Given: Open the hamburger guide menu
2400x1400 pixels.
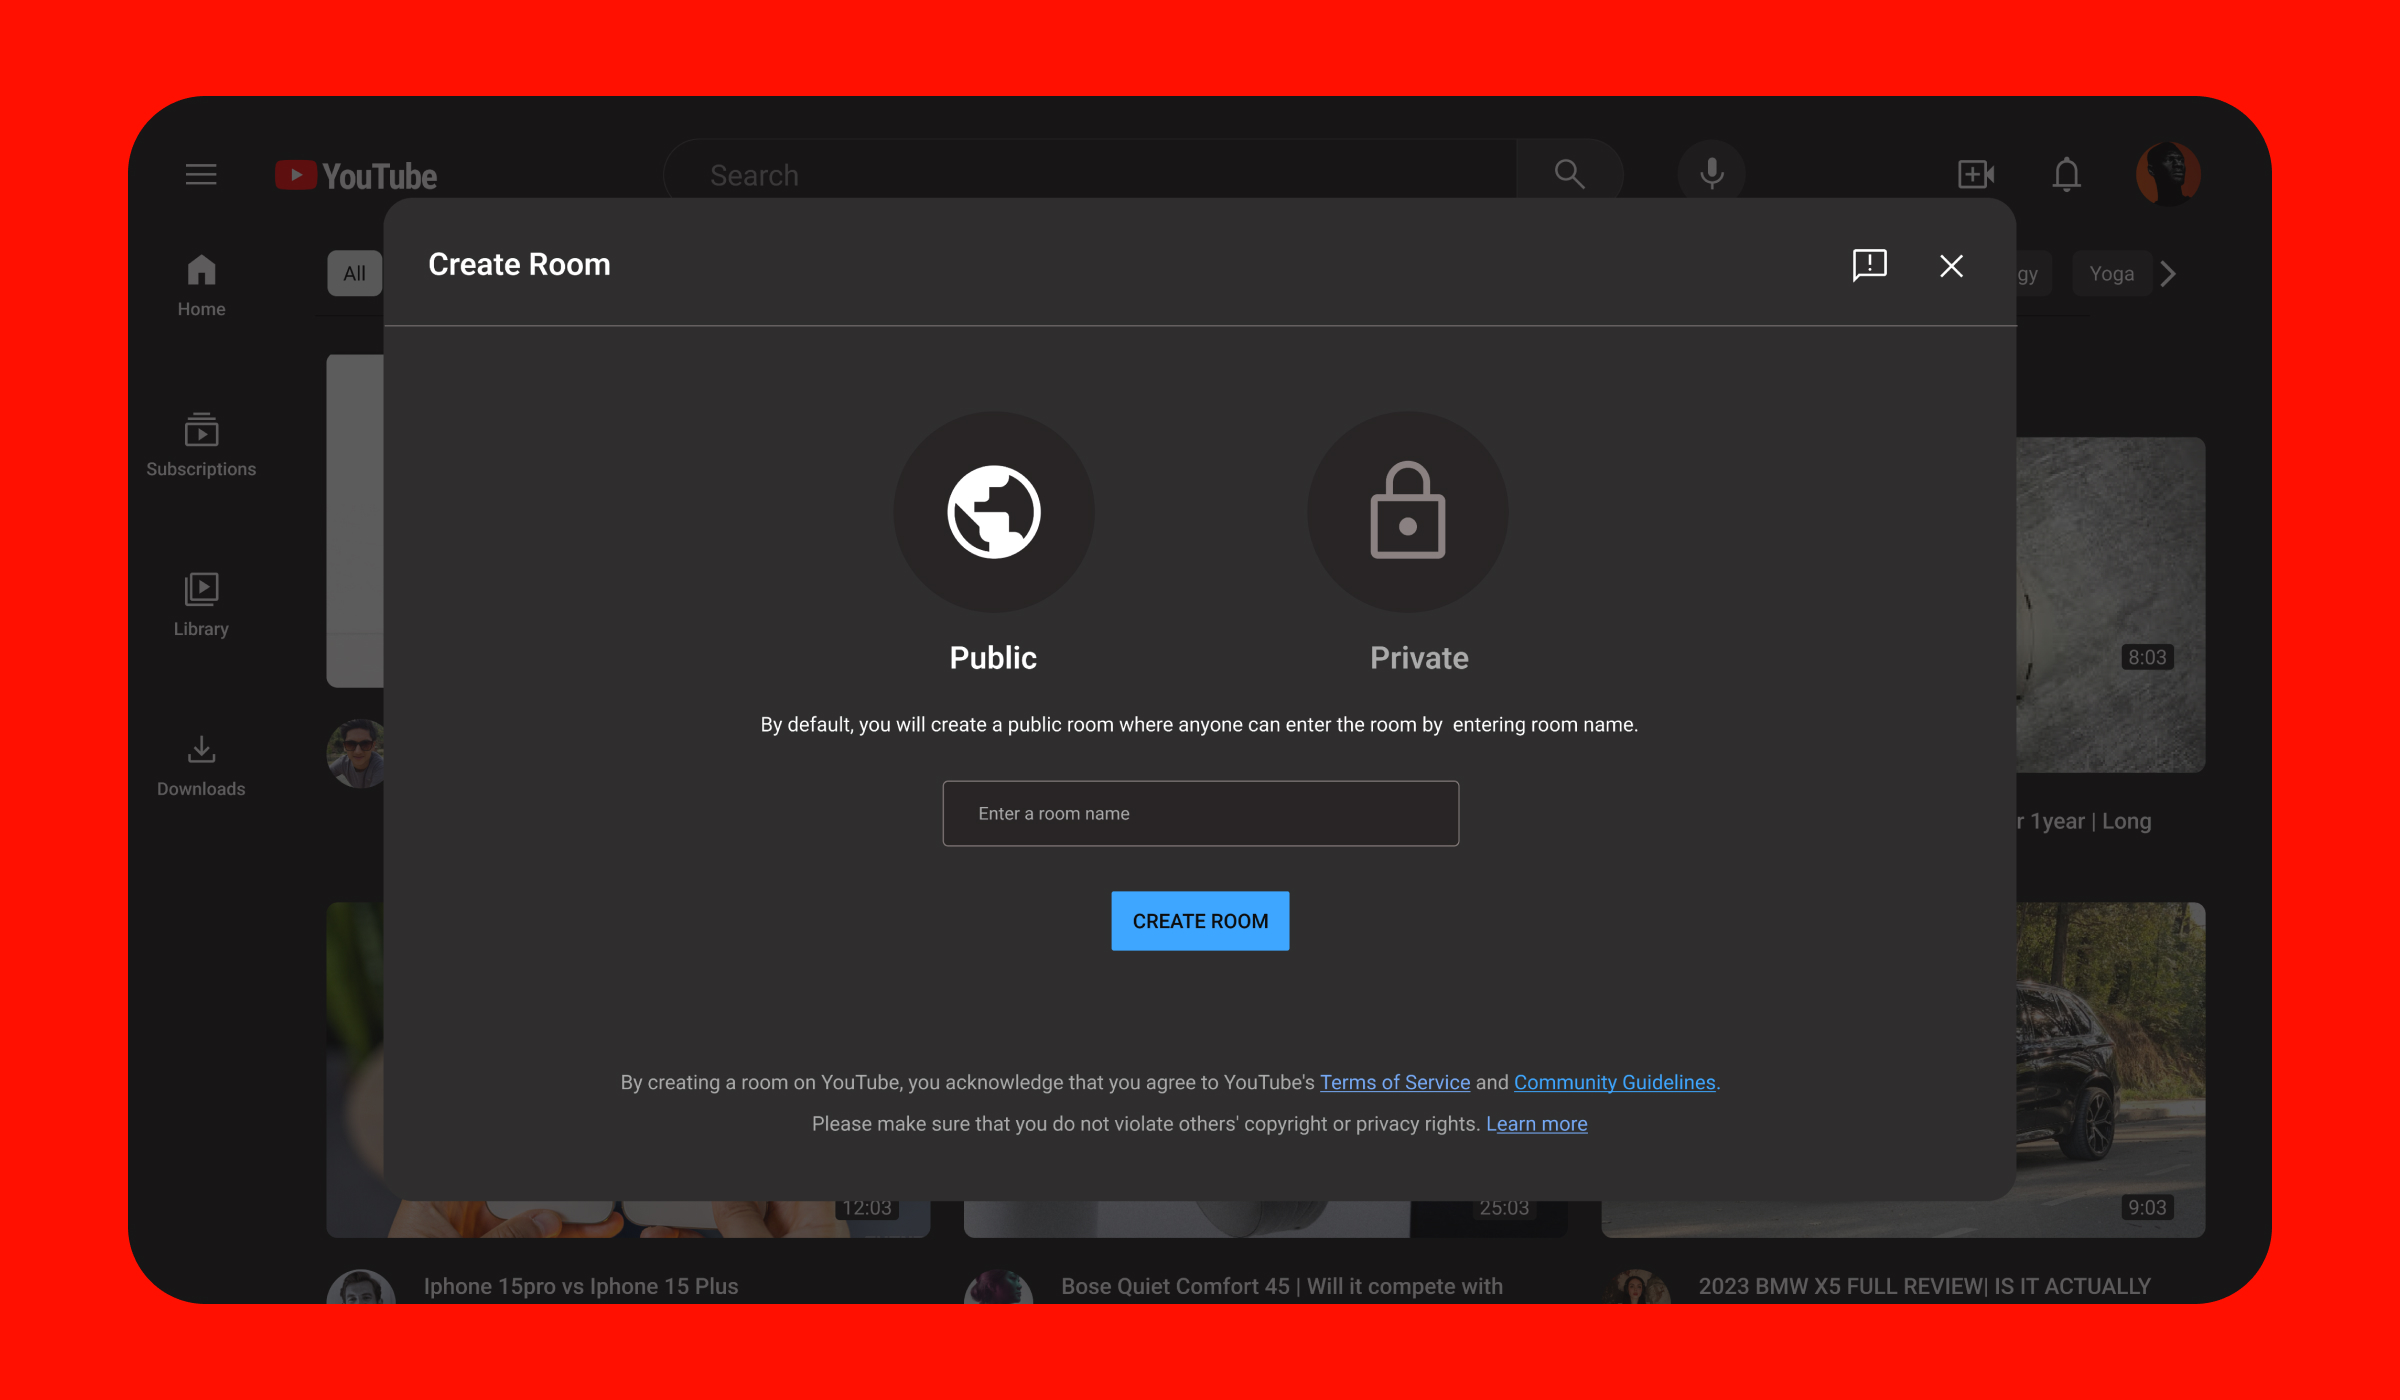Looking at the screenshot, I should 201,175.
